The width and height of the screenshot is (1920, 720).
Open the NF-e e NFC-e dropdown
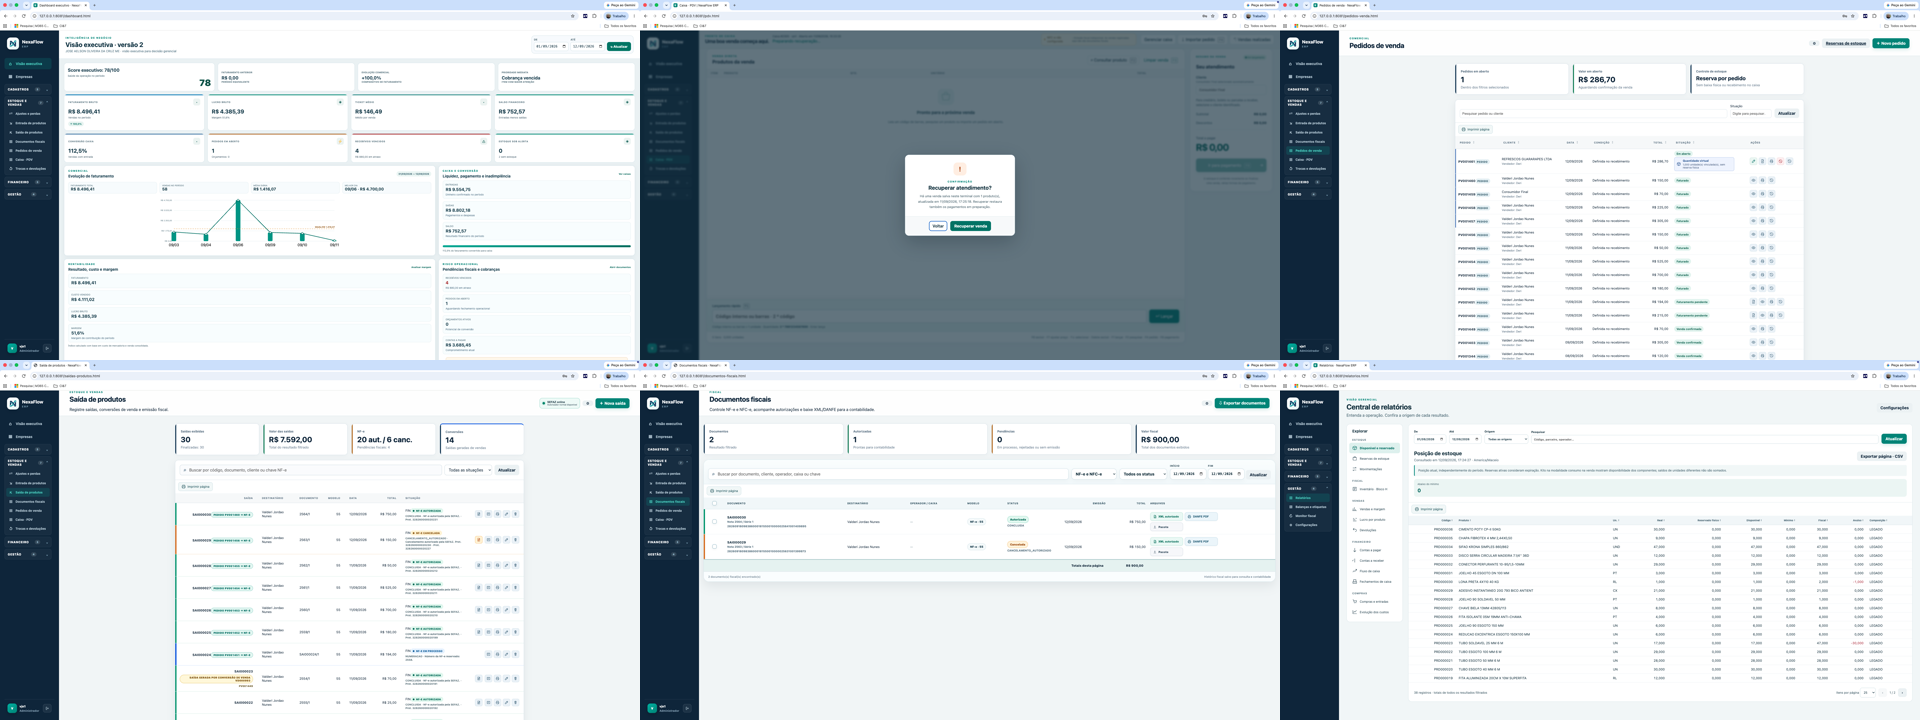[1094, 474]
